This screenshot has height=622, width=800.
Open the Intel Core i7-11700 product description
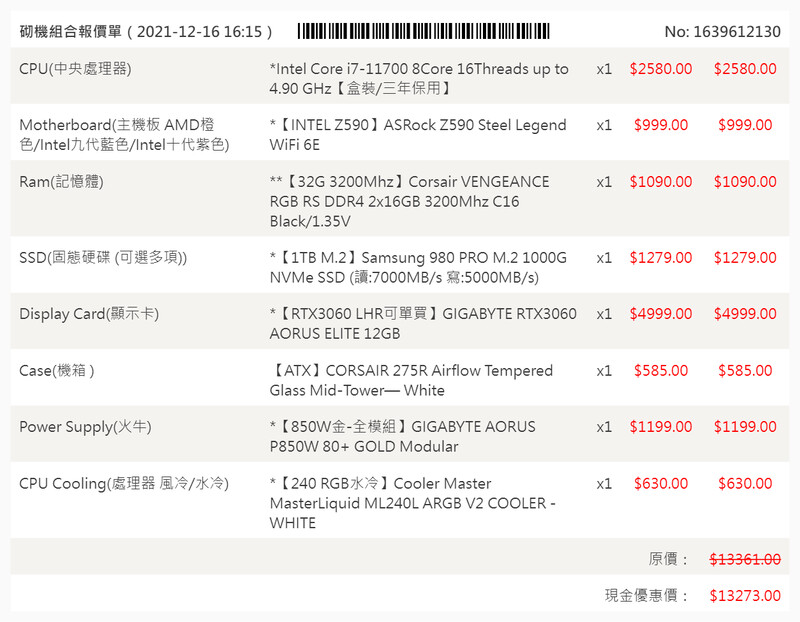coord(419,79)
